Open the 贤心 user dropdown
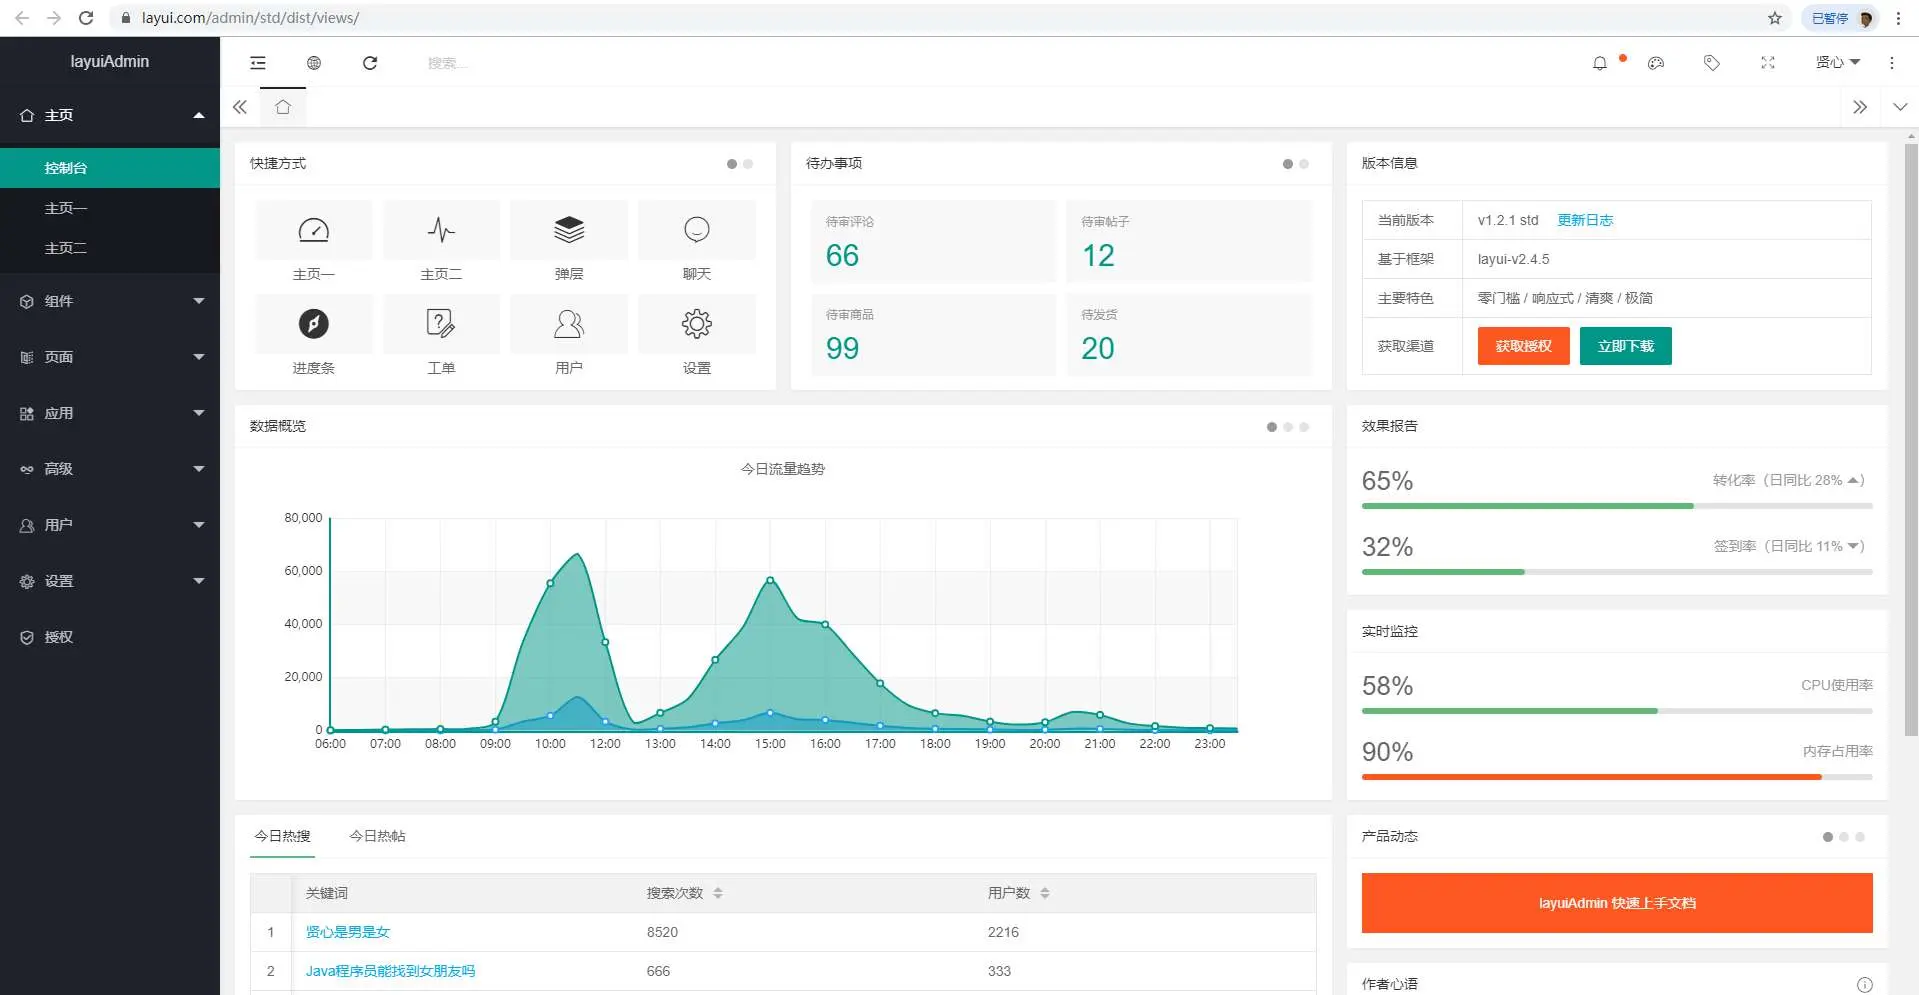Screen dimensions: 1919x995 [1838, 63]
